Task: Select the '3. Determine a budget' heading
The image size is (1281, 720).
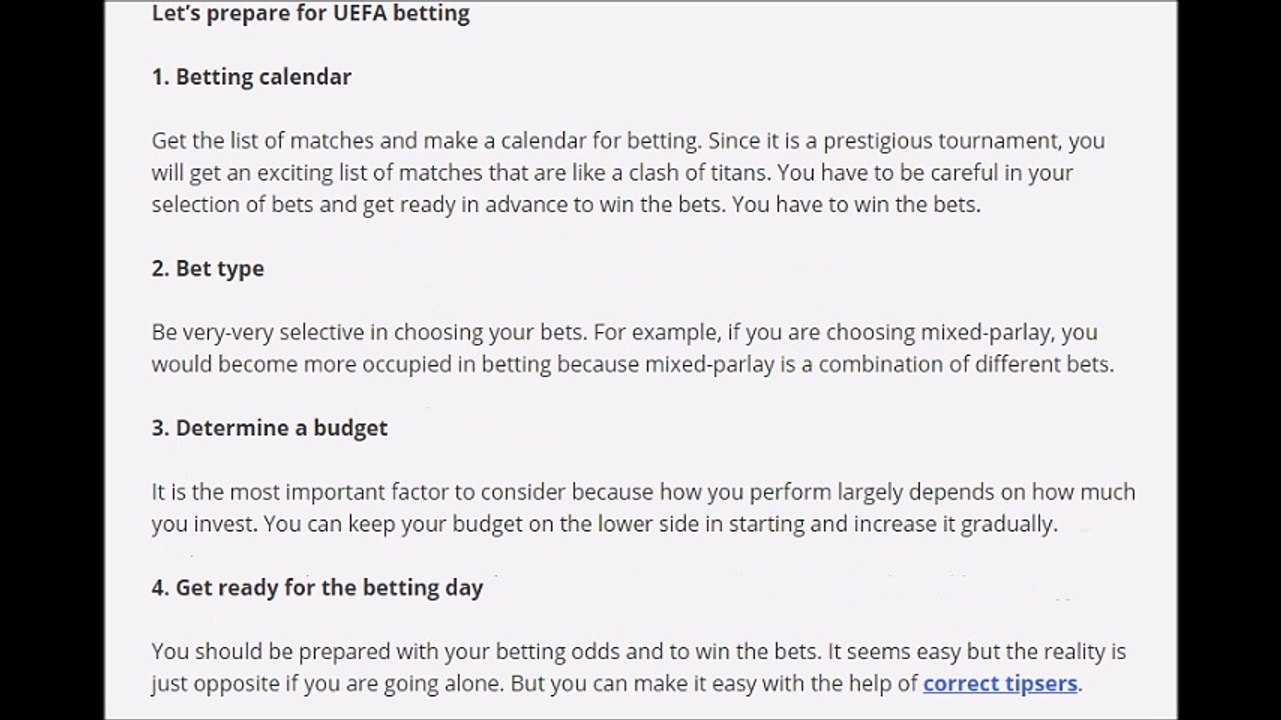Action: [x=270, y=428]
